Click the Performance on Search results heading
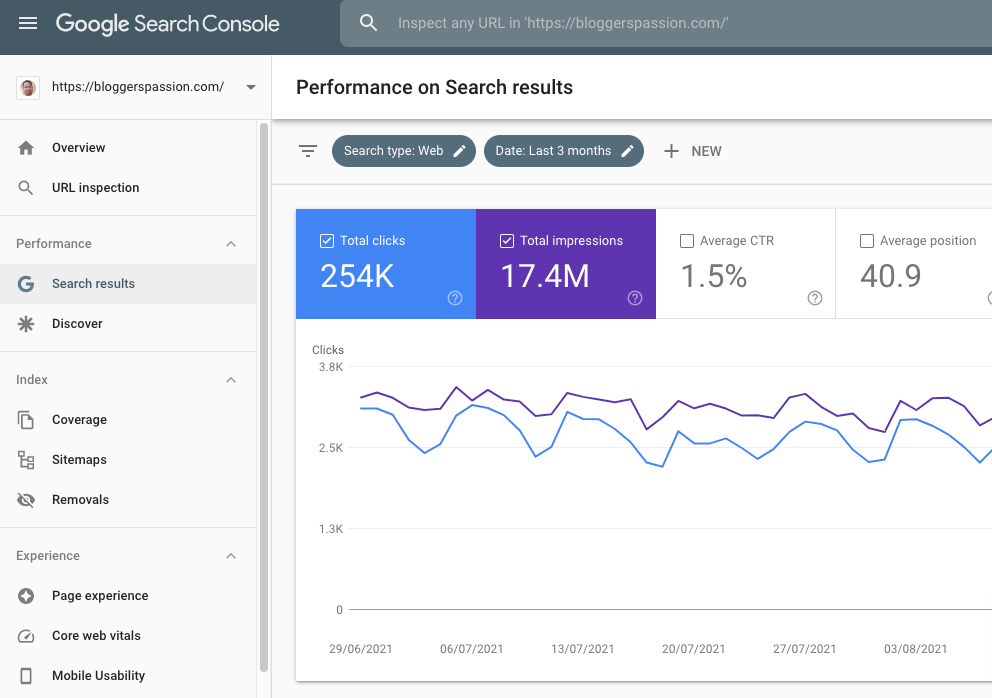The width and height of the screenshot is (992, 698). (435, 87)
